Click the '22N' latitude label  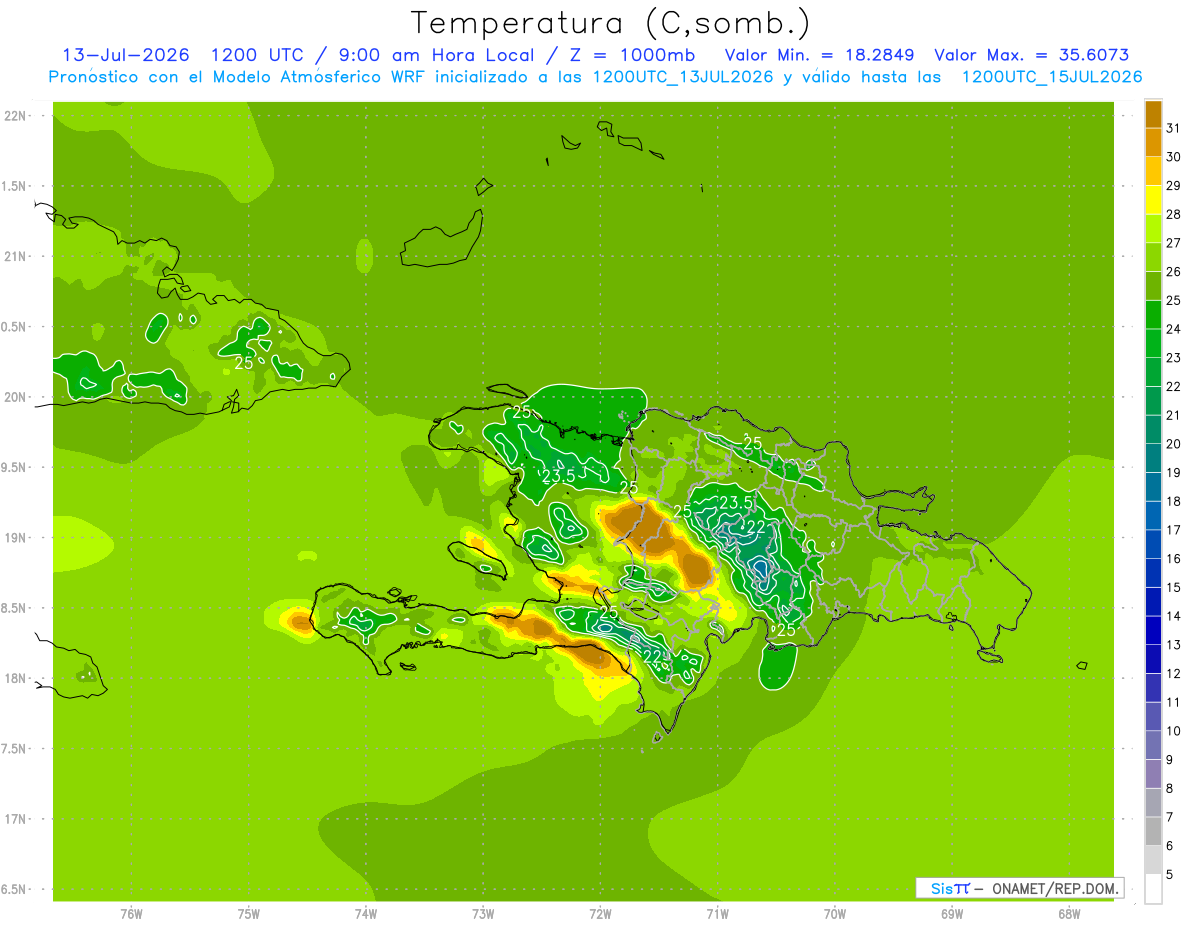tap(16, 115)
